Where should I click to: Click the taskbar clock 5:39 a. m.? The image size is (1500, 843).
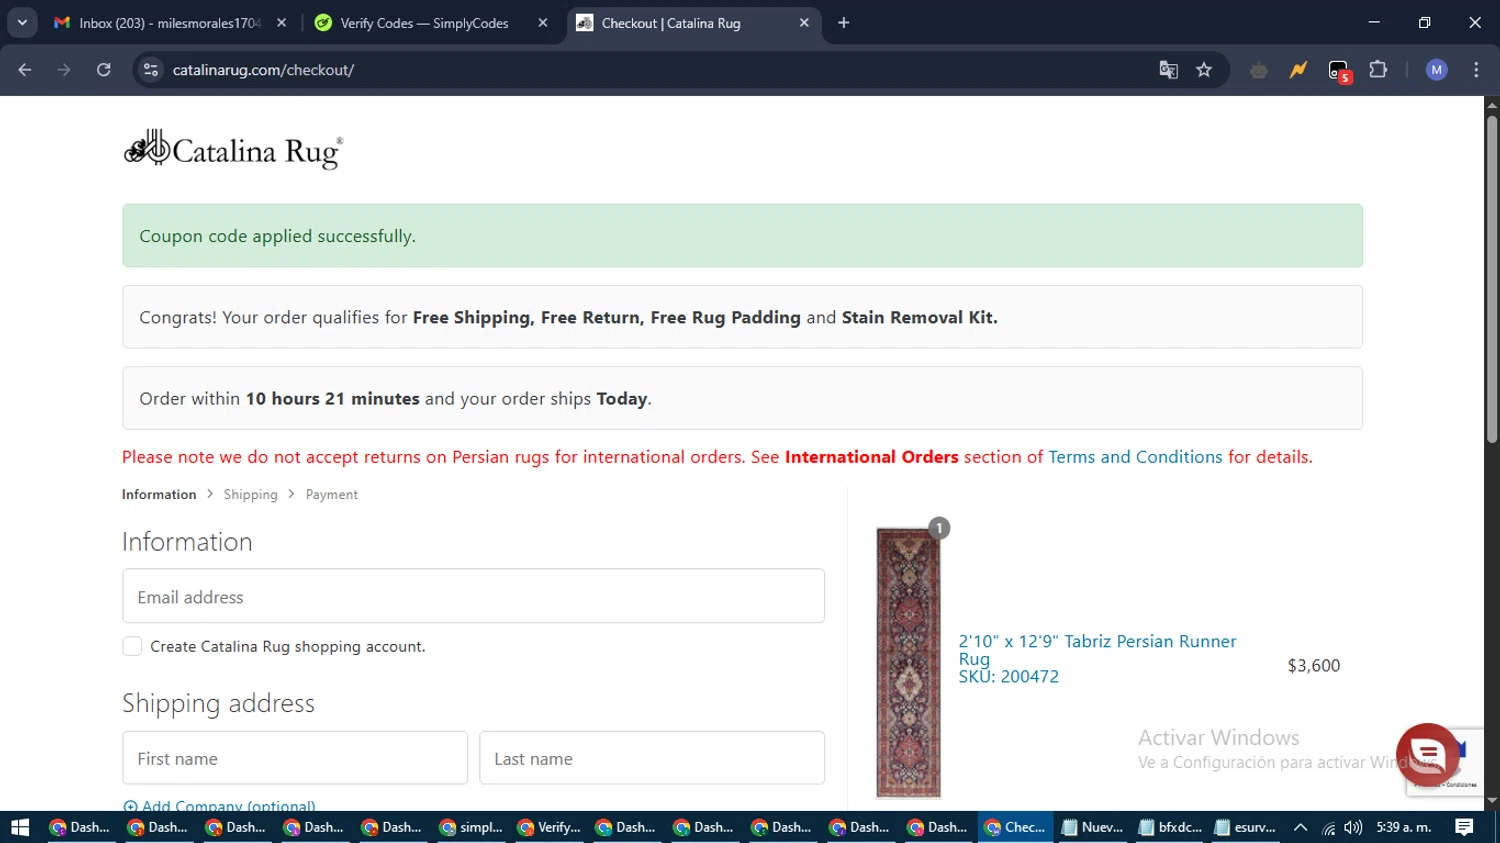click(1404, 827)
